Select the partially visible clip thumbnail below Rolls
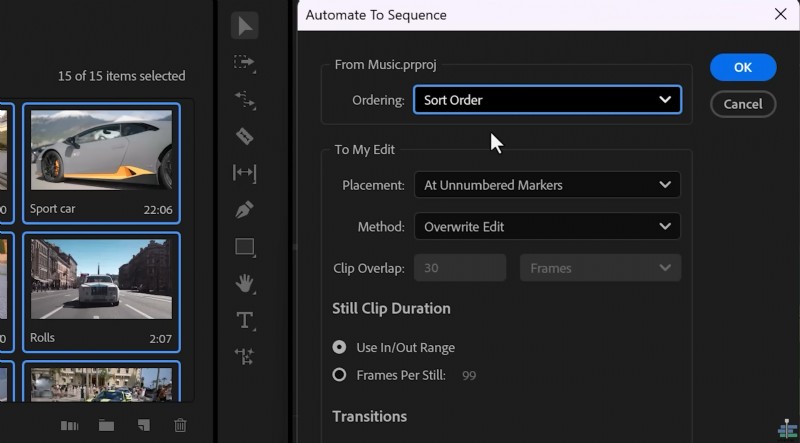Image resolution: width=800 pixels, height=443 pixels. 101,384
